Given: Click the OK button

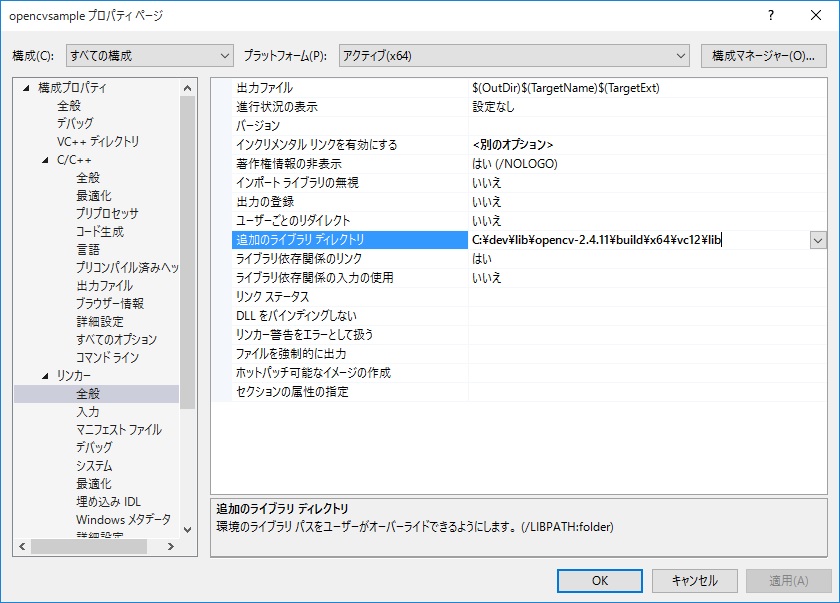Looking at the screenshot, I should click(600, 581).
